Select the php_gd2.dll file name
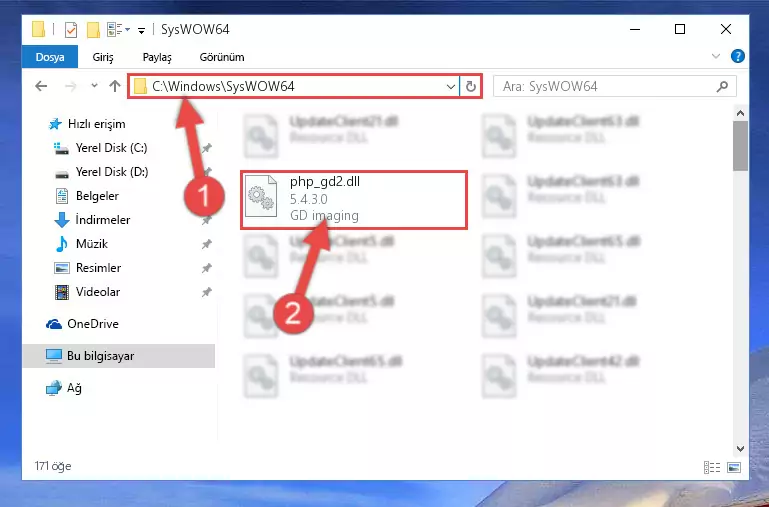Screen dimensions: 769x507 [x=325, y=181]
